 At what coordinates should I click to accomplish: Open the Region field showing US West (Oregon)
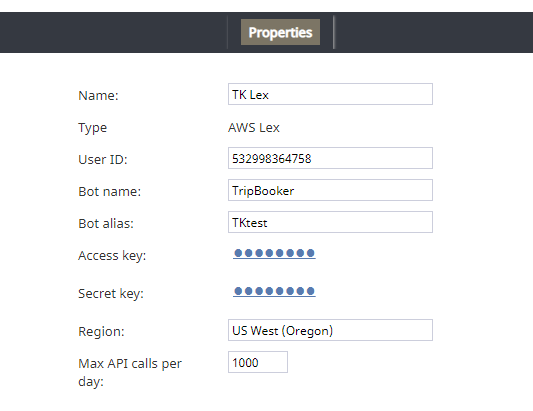(330, 330)
